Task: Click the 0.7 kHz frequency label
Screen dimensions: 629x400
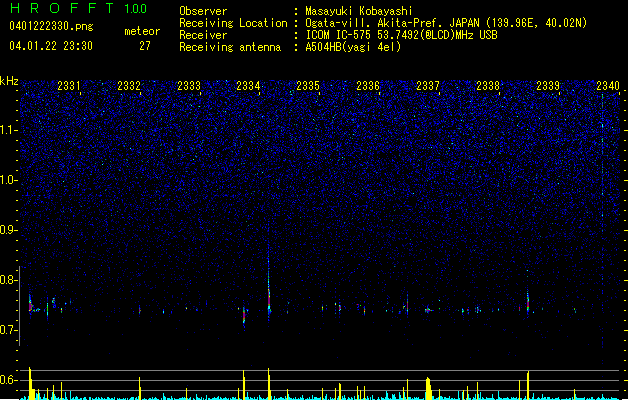Action: [9, 330]
